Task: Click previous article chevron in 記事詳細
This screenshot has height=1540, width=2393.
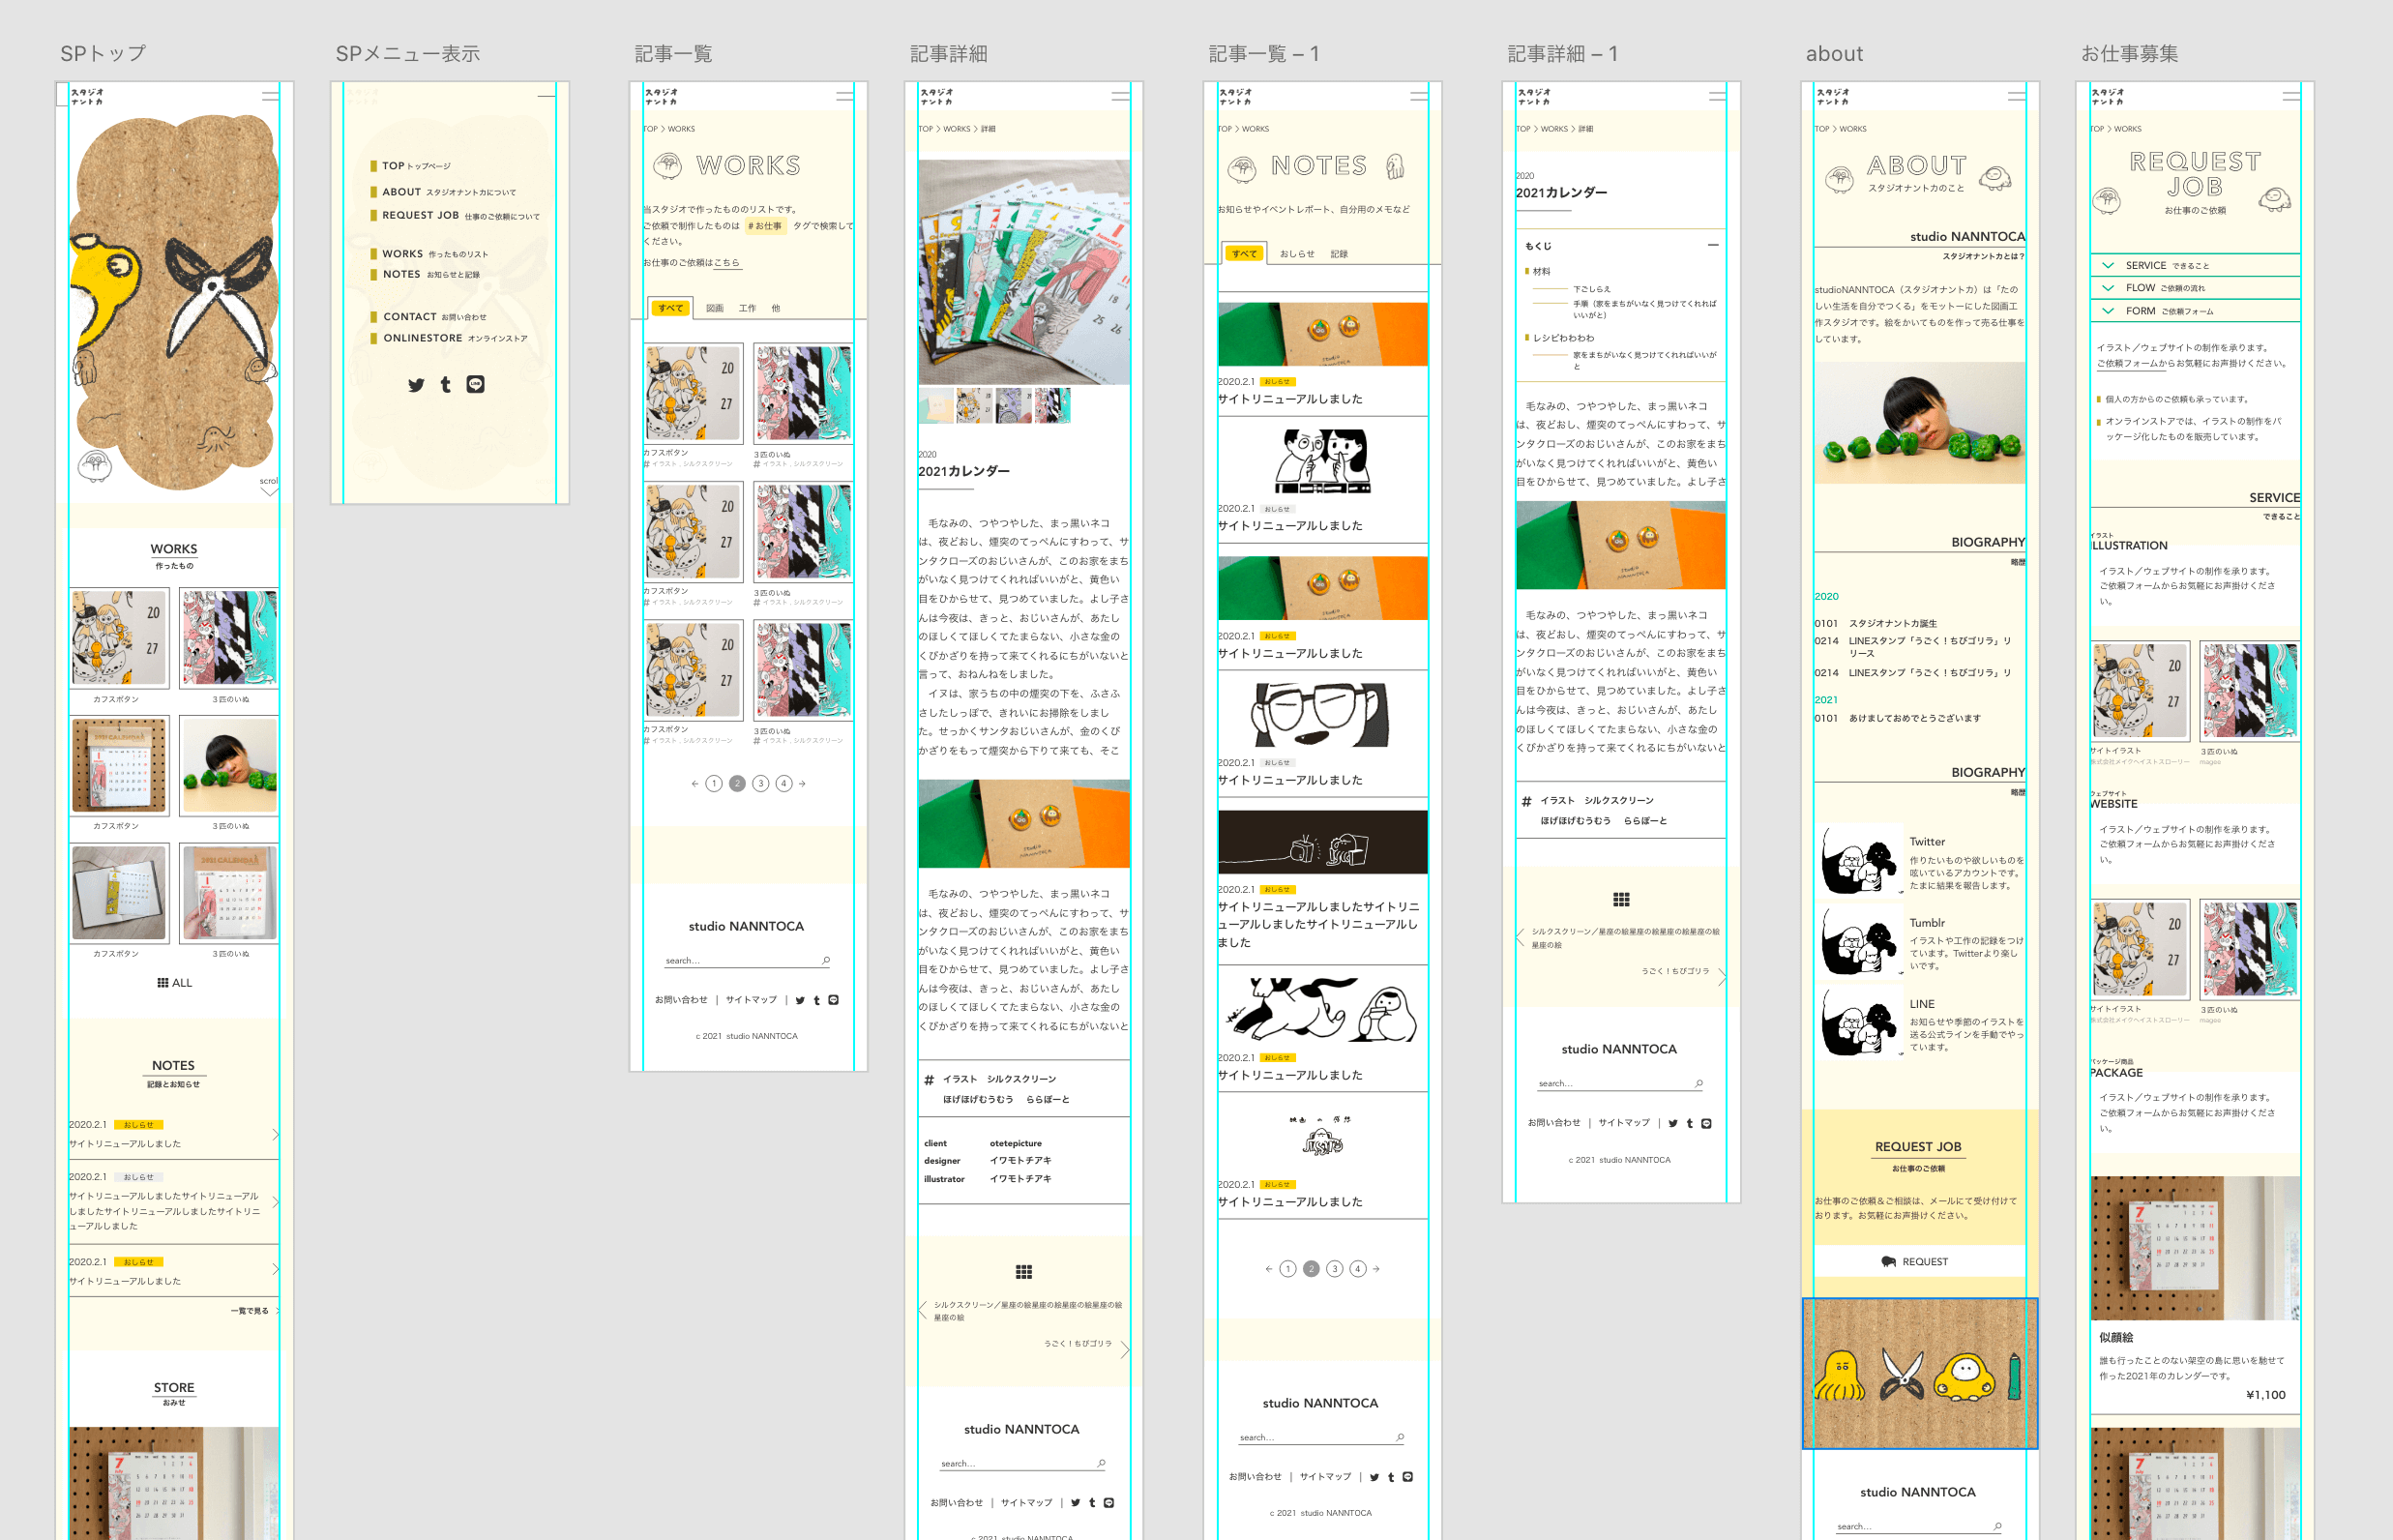Action: [x=922, y=1311]
